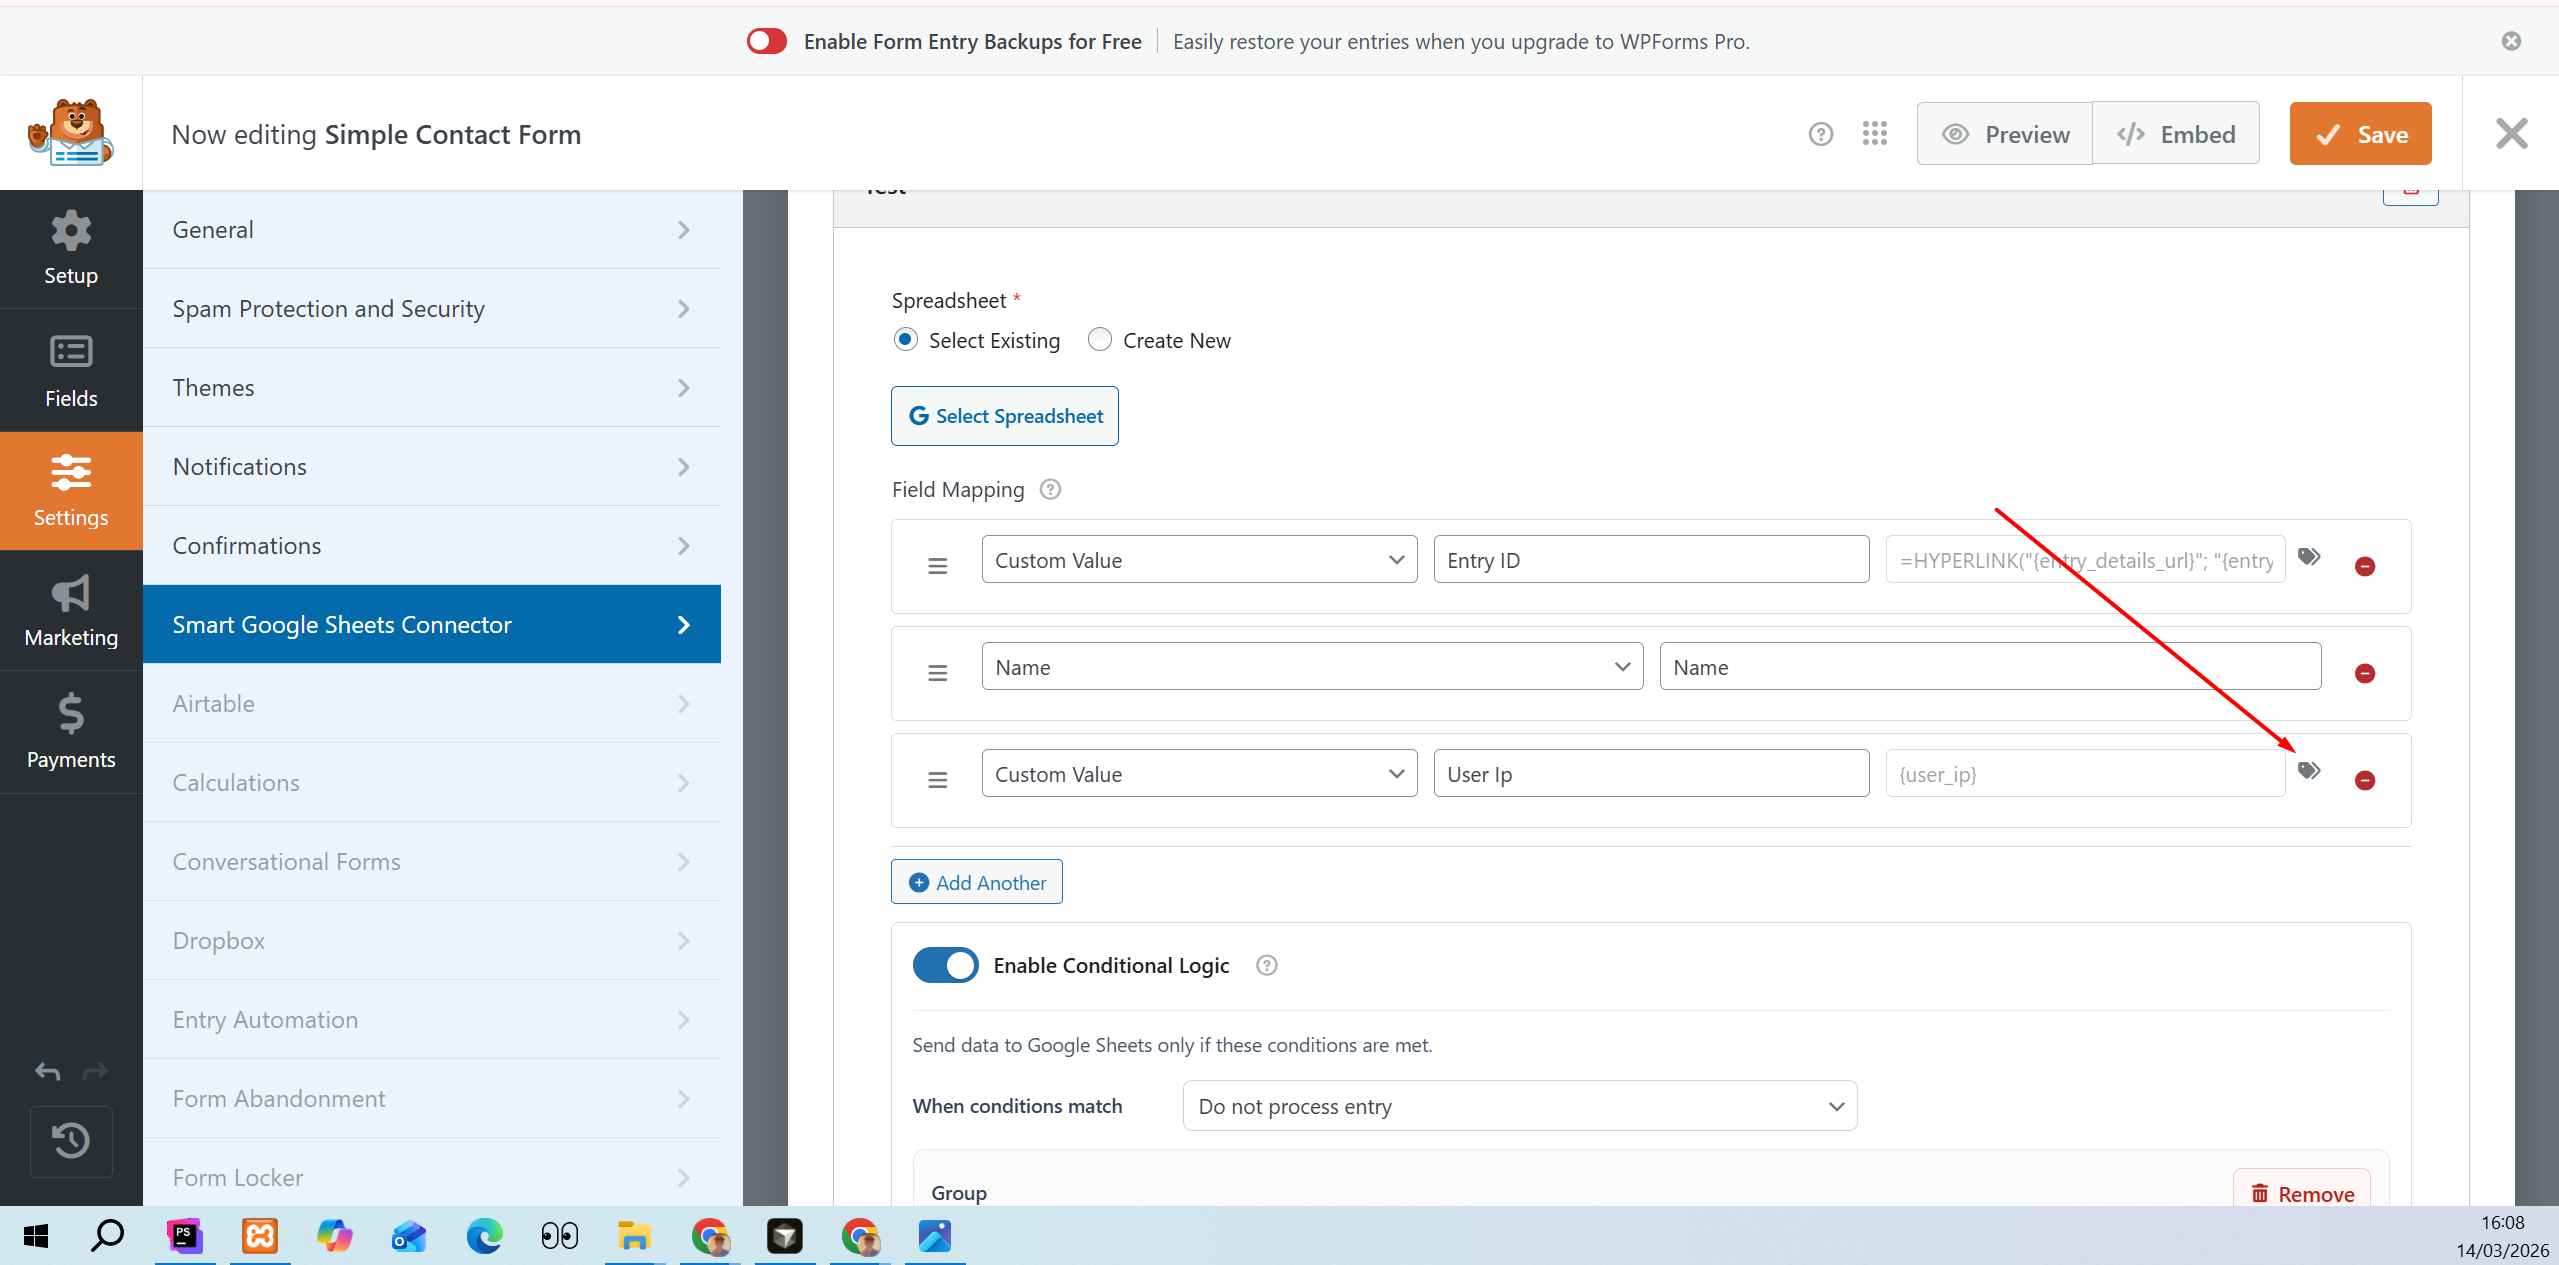Save the form
This screenshot has width=2559, height=1265.
tap(2360, 134)
